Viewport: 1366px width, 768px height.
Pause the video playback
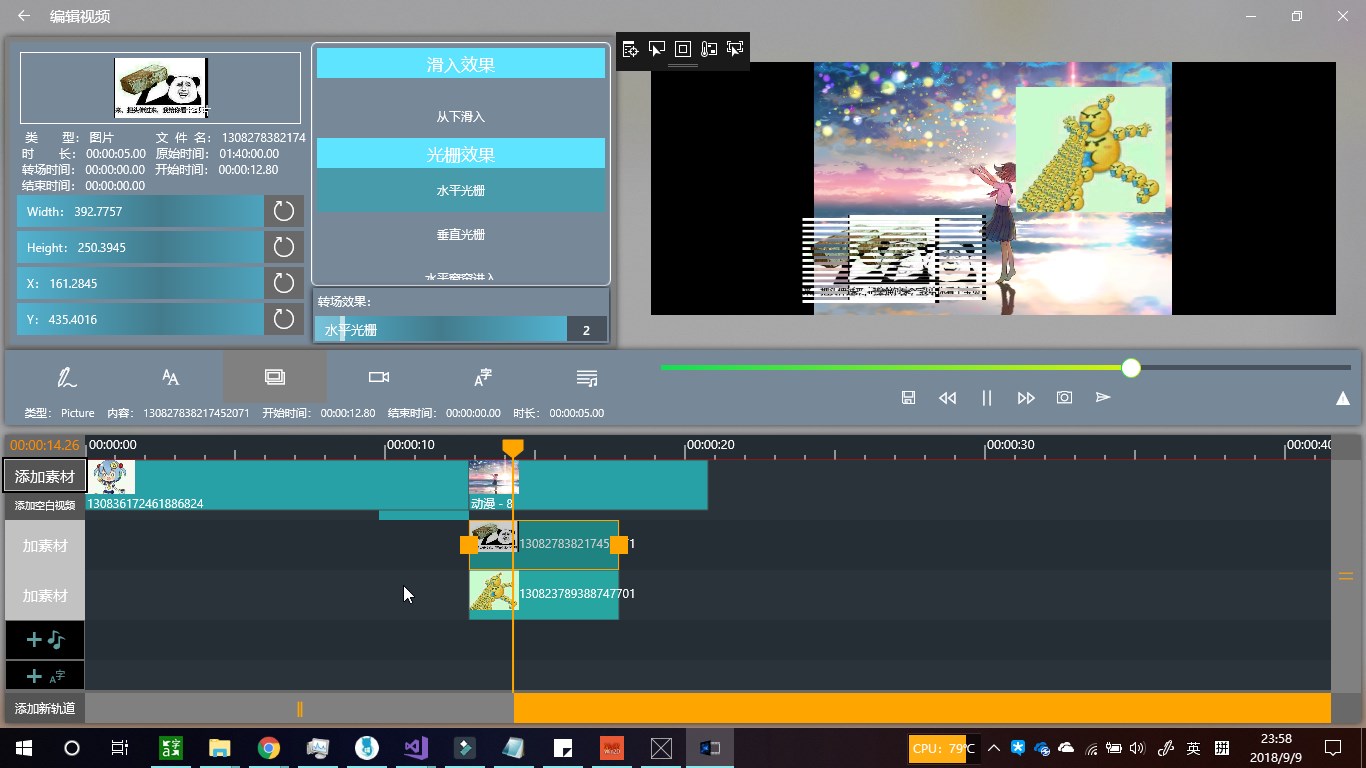pyautogui.click(x=986, y=397)
